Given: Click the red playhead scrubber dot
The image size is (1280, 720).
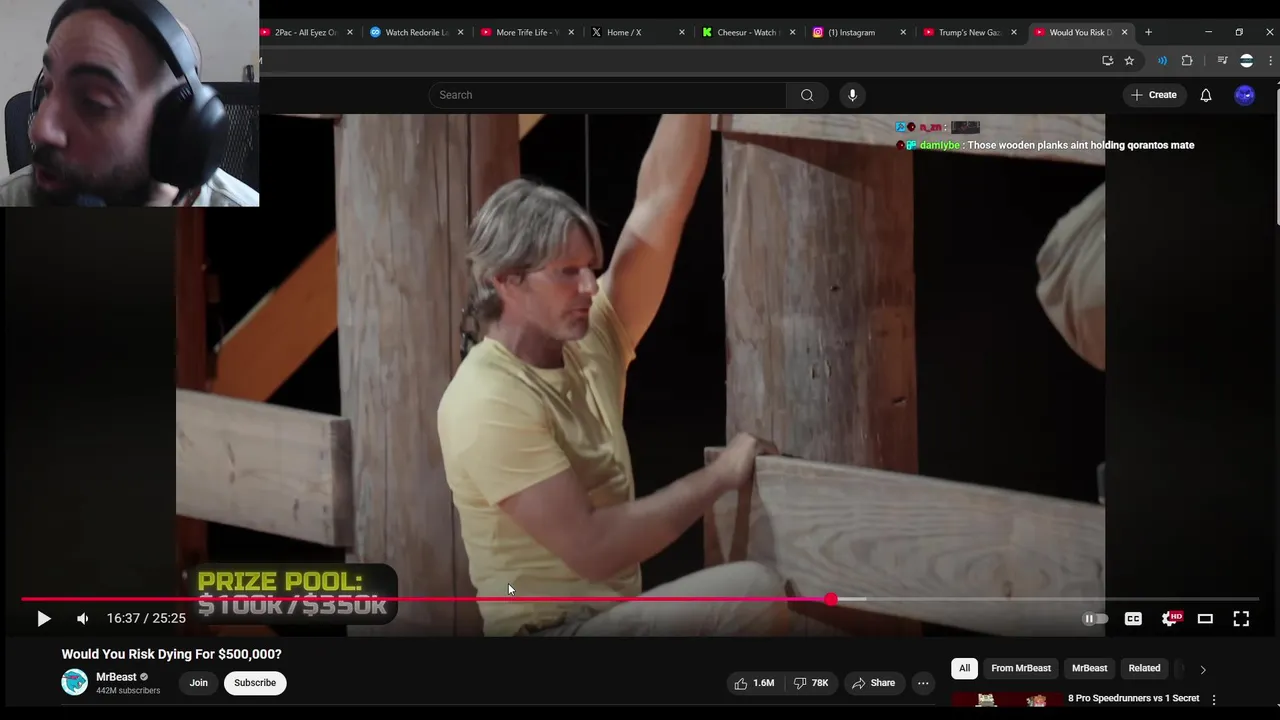Looking at the screenshot, I should (x=831, y=599).
